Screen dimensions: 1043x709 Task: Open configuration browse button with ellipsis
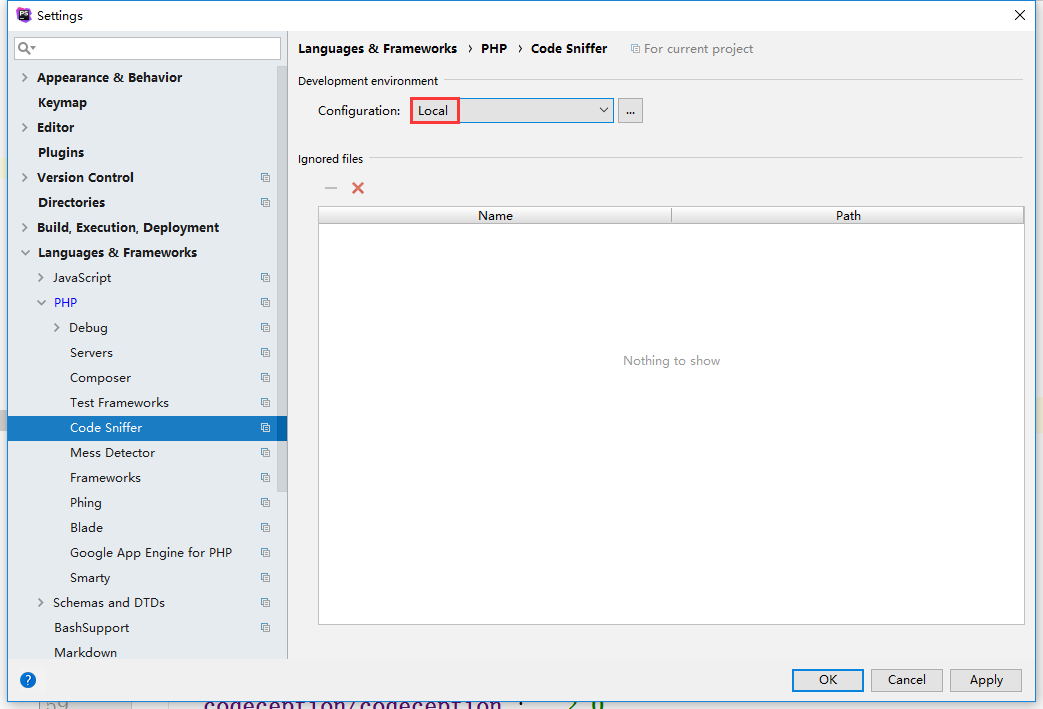[x=630, y=111]
